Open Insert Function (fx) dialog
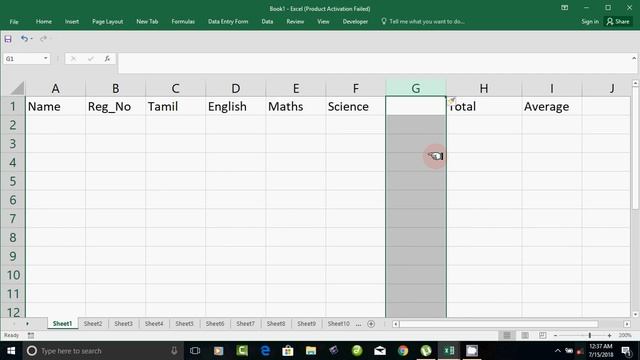 [x=107, y=59]
